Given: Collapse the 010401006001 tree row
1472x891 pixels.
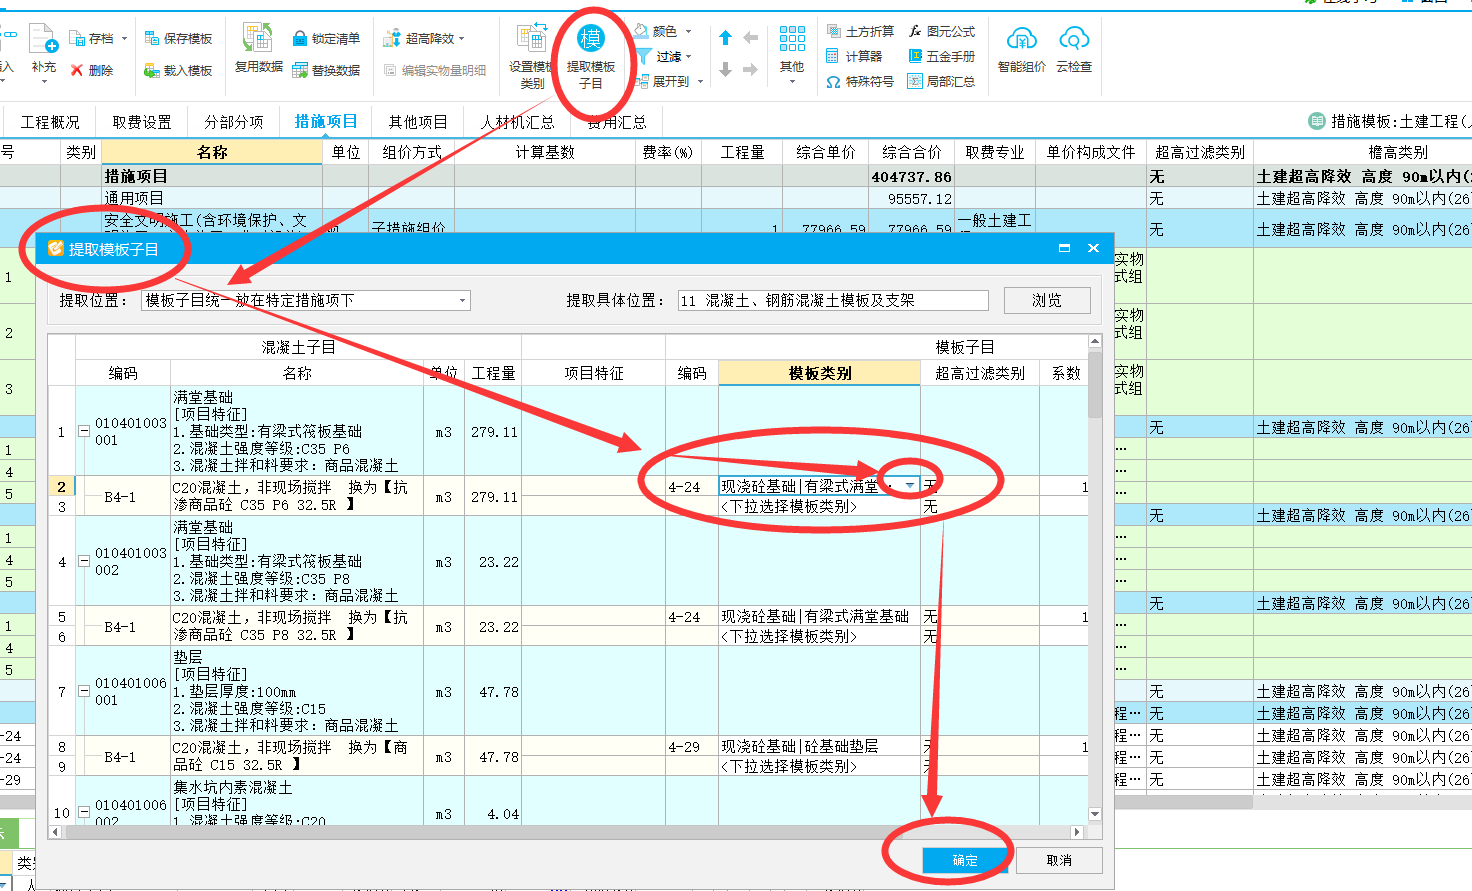Looking at the screenshot, I should (84, 692).
